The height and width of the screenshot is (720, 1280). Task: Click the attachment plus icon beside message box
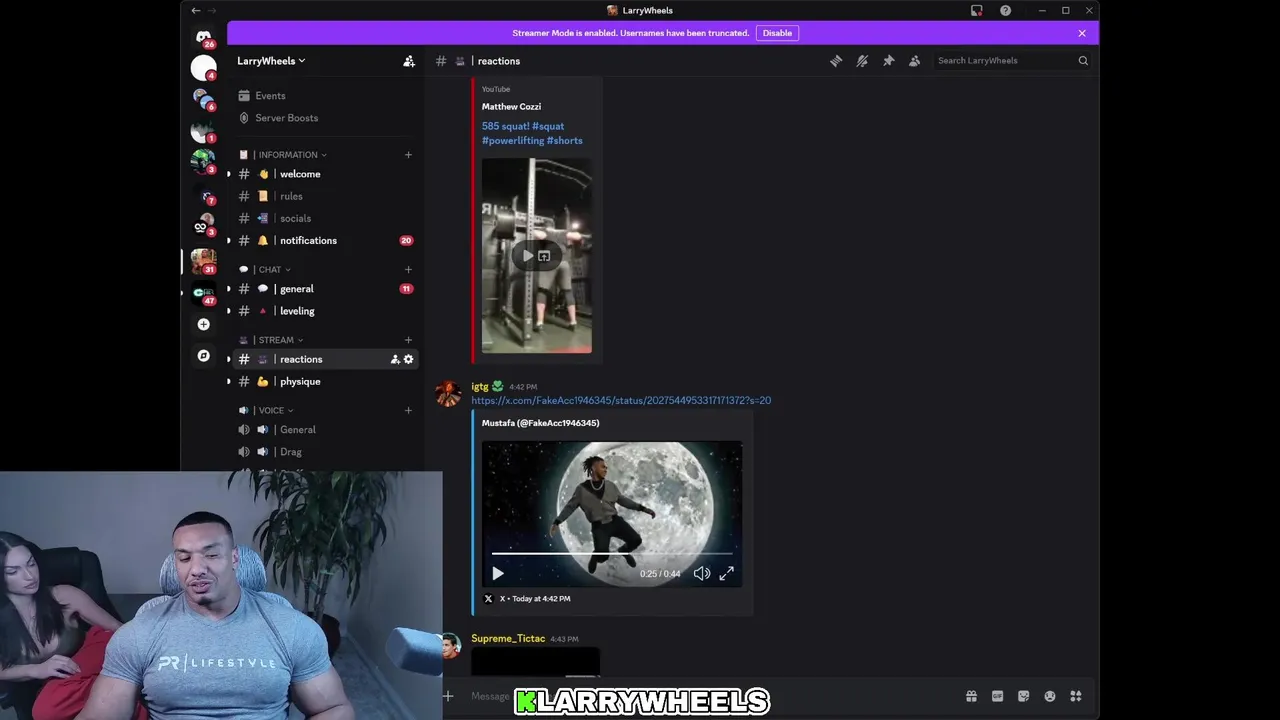[x=448, y=696]
